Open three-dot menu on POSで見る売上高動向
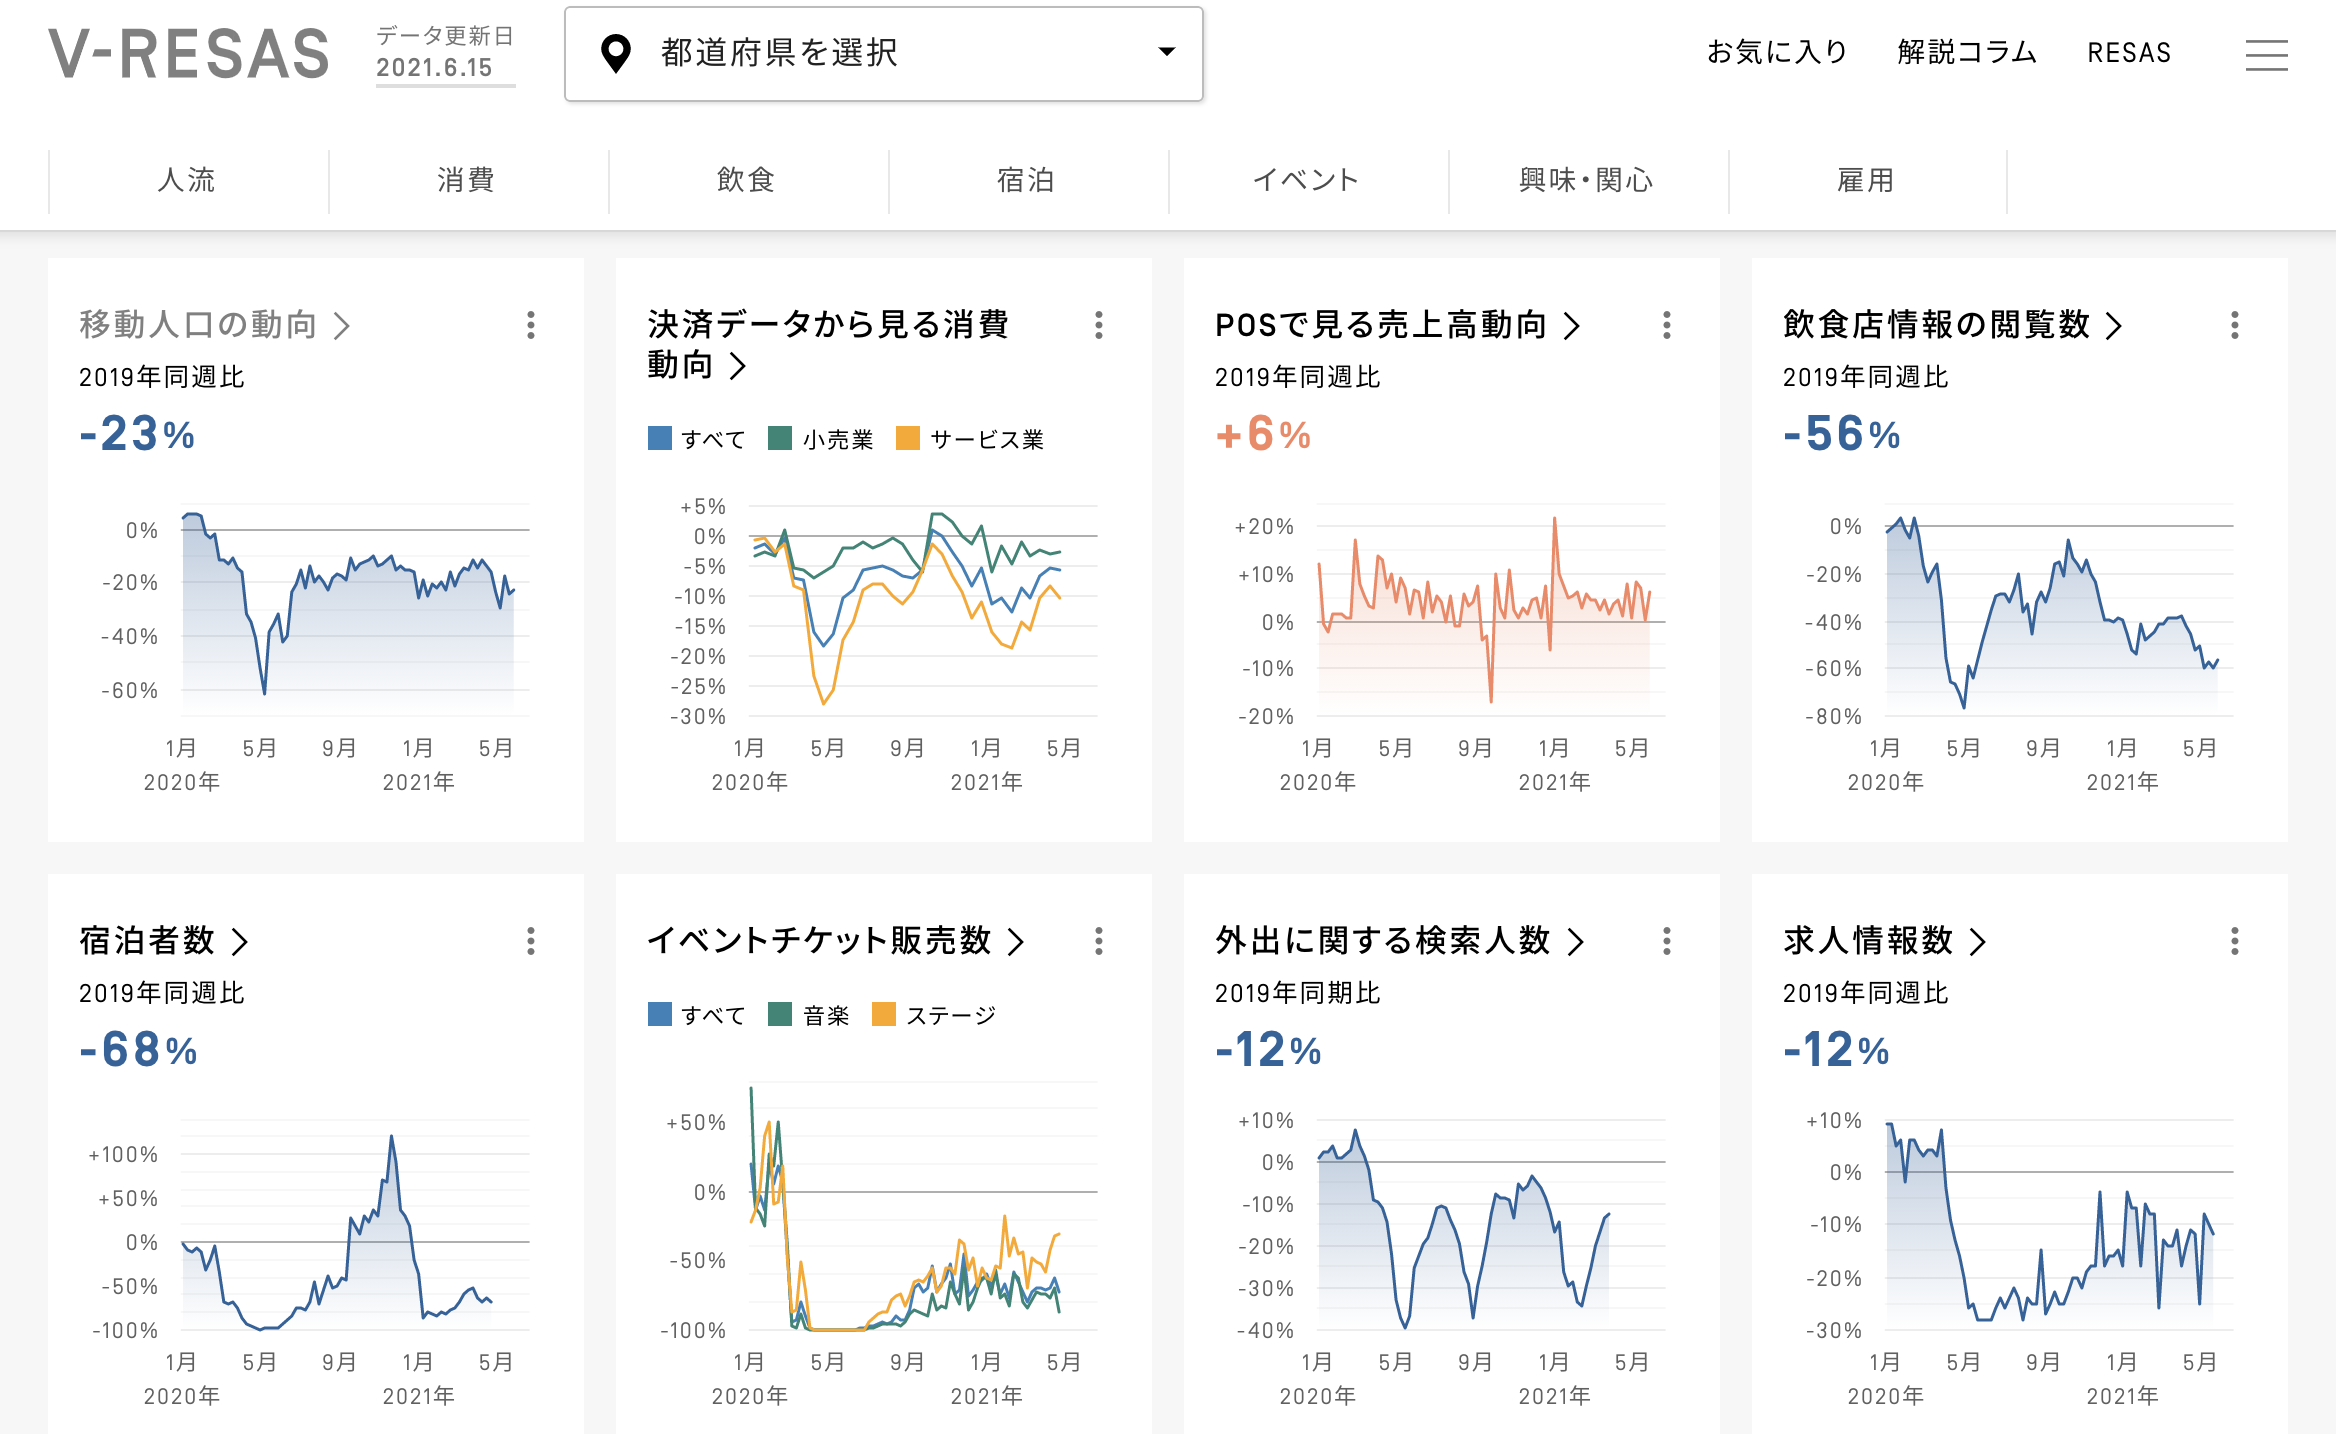 pyautogui.click(x=1666, y=325)
